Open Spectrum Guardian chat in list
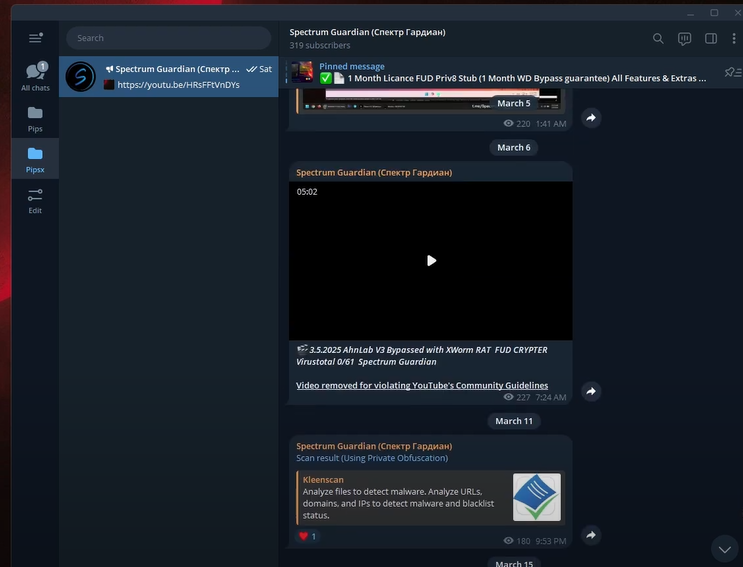Viewport: 743px width, 567px height. pyautogui.click(x=169, y=77)
